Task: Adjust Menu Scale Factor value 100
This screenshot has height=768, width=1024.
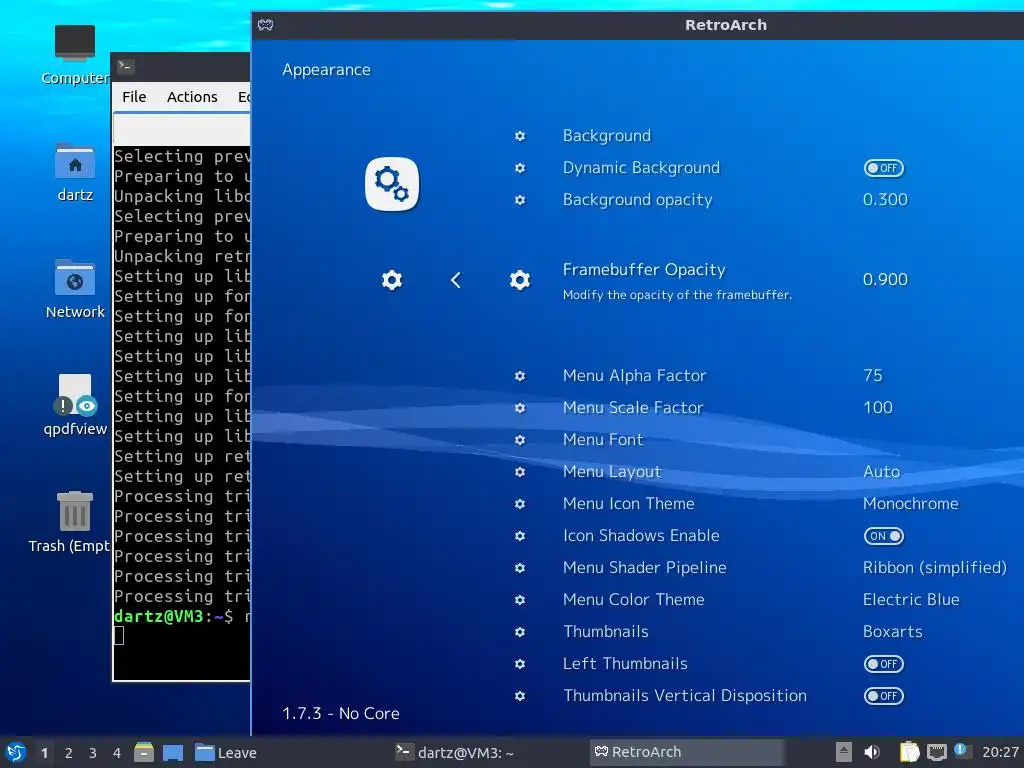Action: (878, 408)
